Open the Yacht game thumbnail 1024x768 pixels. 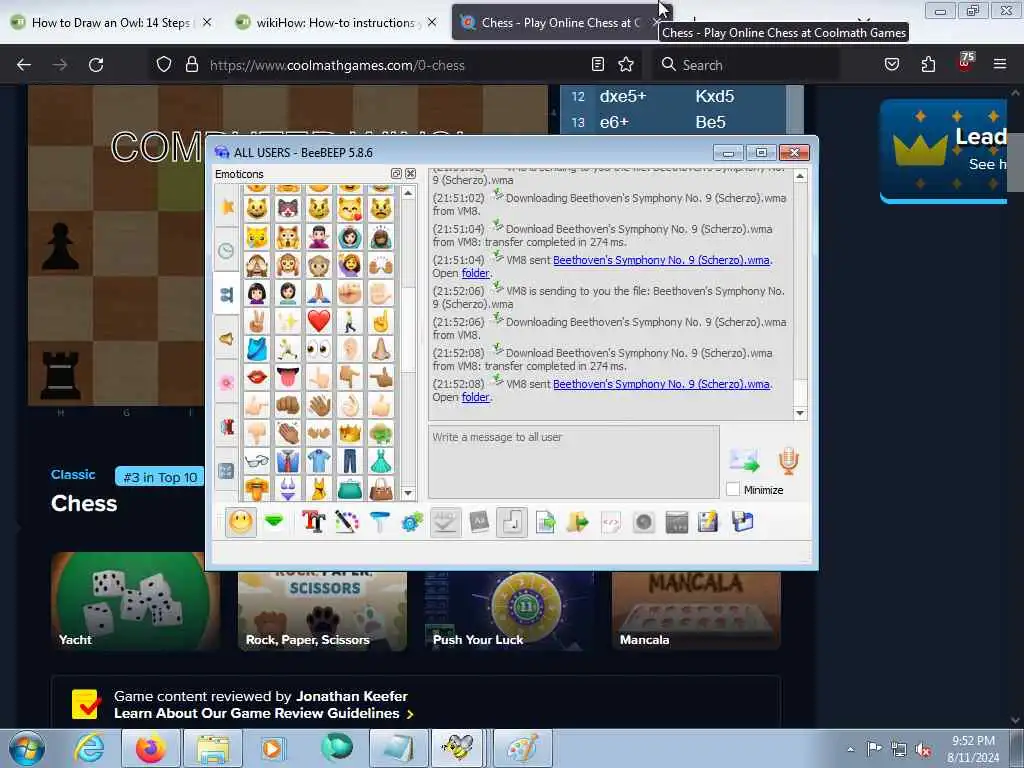135,601
